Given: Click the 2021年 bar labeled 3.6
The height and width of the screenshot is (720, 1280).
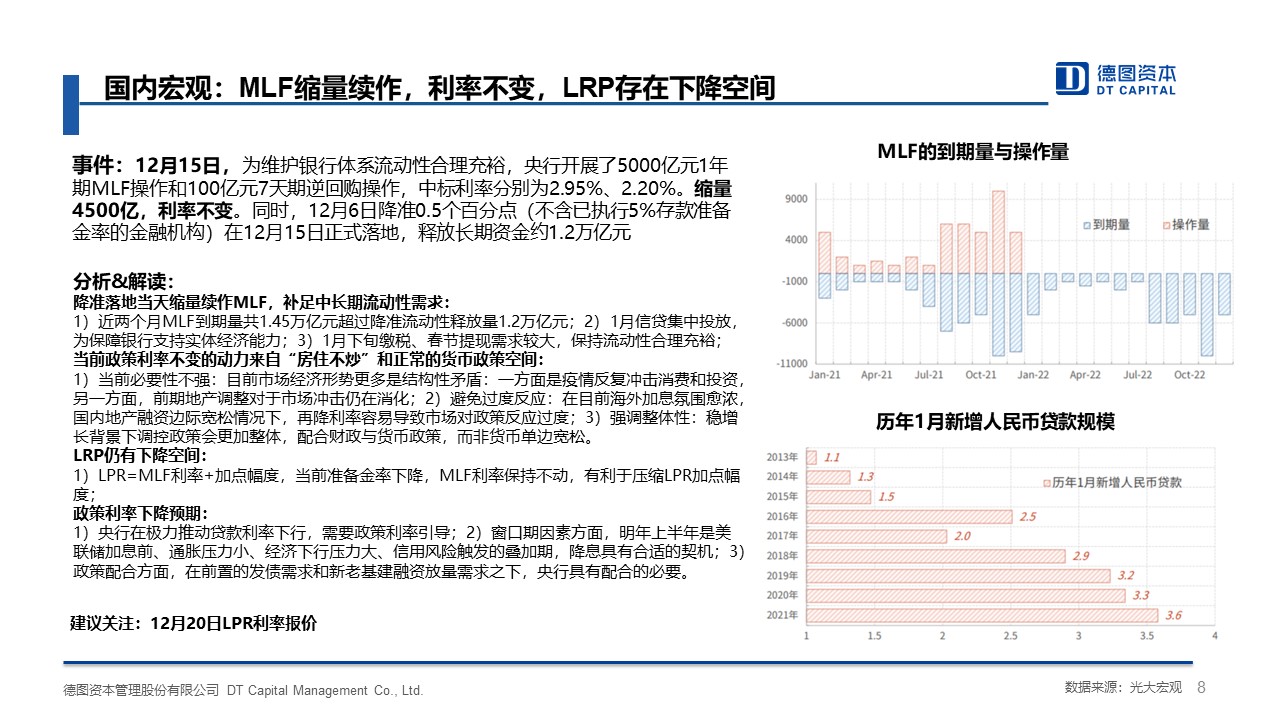Looking at the screenshot, I should pos(981,615).
